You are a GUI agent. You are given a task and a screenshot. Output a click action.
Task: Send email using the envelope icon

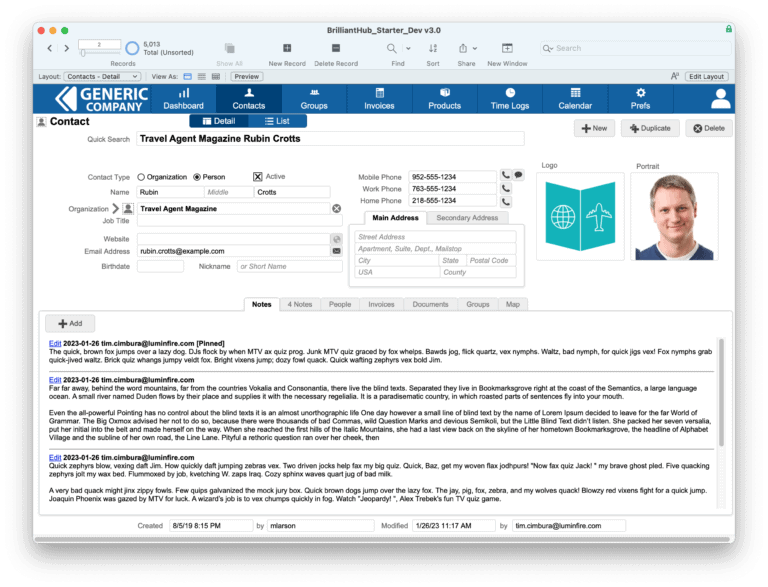[x=337, y=252]
